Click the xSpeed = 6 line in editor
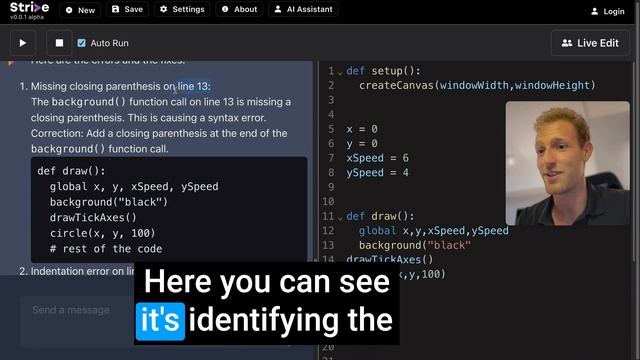 click(377, 158)
